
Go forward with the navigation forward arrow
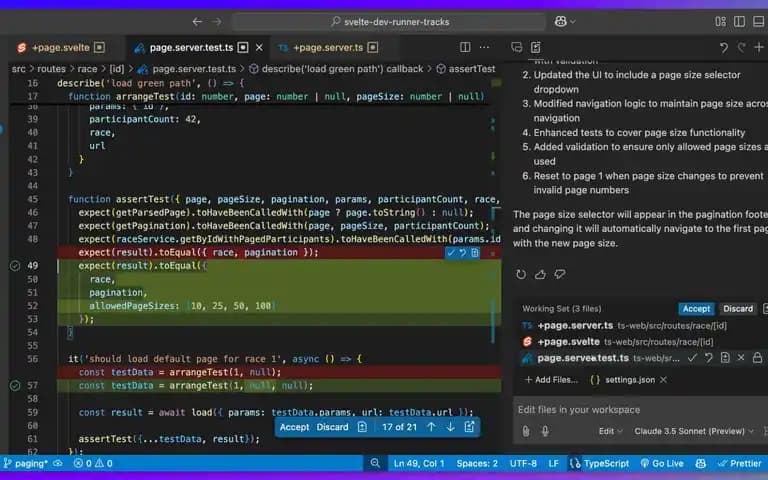tap(216, 22)
